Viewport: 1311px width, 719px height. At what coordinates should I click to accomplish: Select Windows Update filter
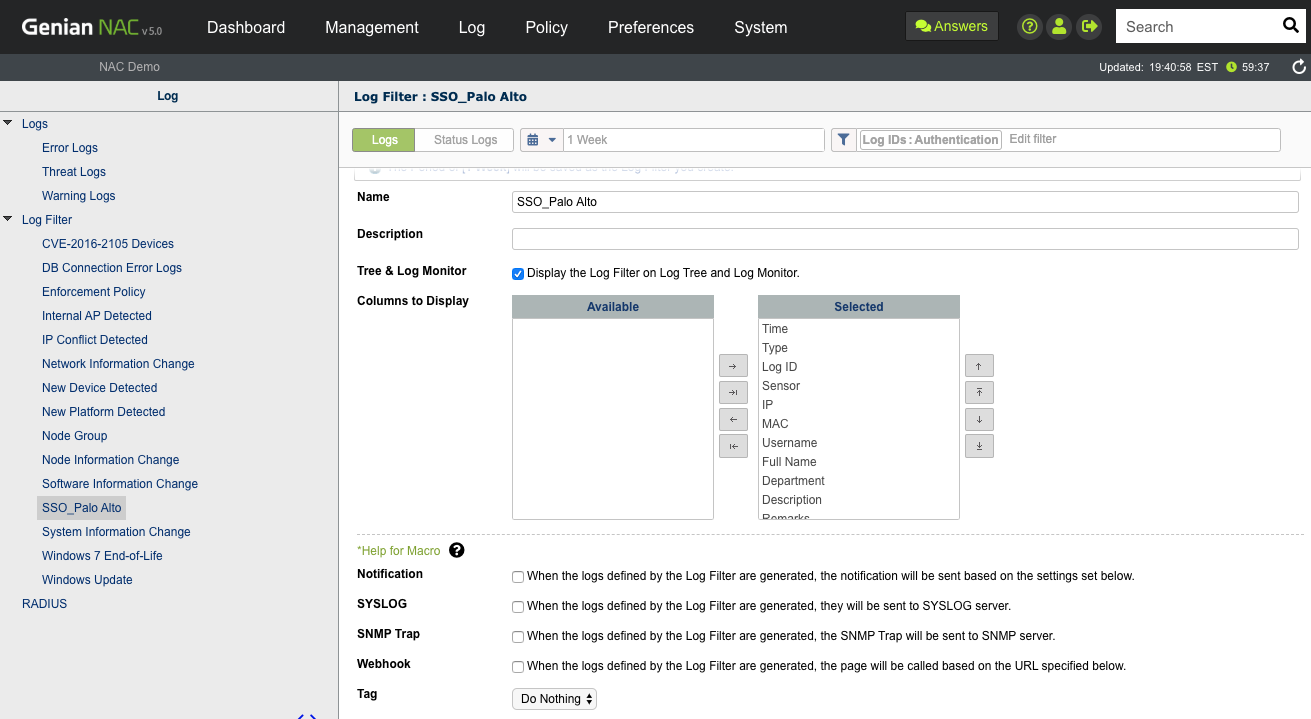[x=87, y=580]
